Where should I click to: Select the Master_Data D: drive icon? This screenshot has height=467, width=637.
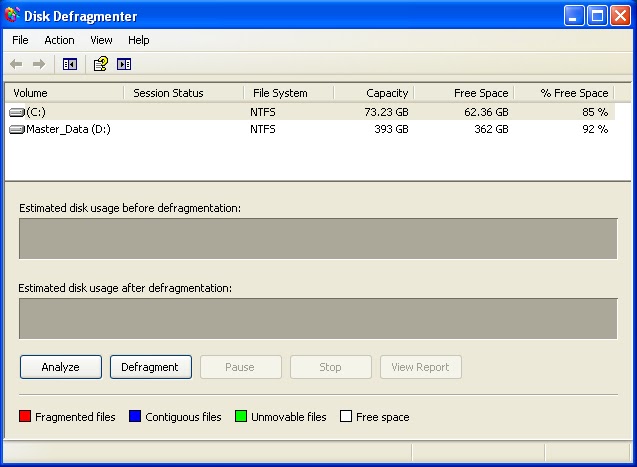[17, 130]
